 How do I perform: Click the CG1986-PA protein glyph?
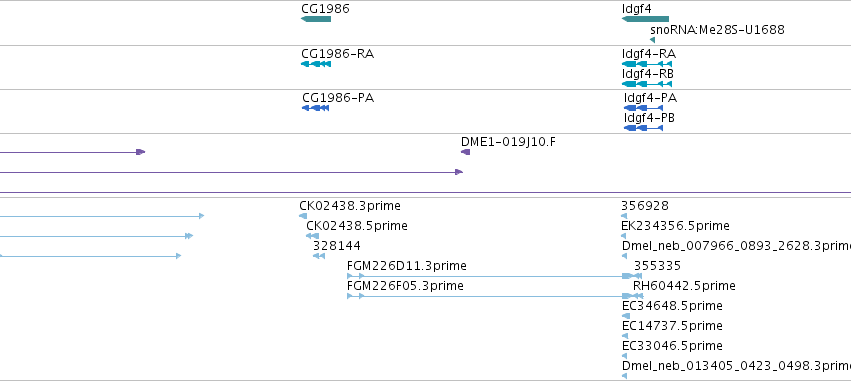(x=315, y=108)
